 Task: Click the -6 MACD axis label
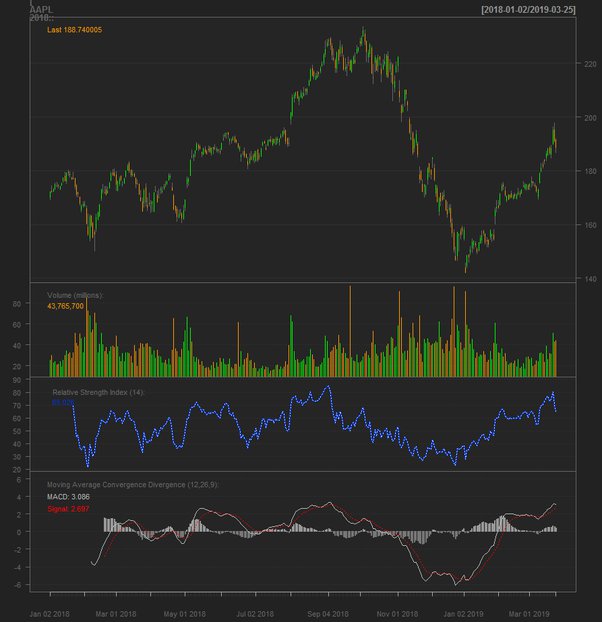pos(21,584)
